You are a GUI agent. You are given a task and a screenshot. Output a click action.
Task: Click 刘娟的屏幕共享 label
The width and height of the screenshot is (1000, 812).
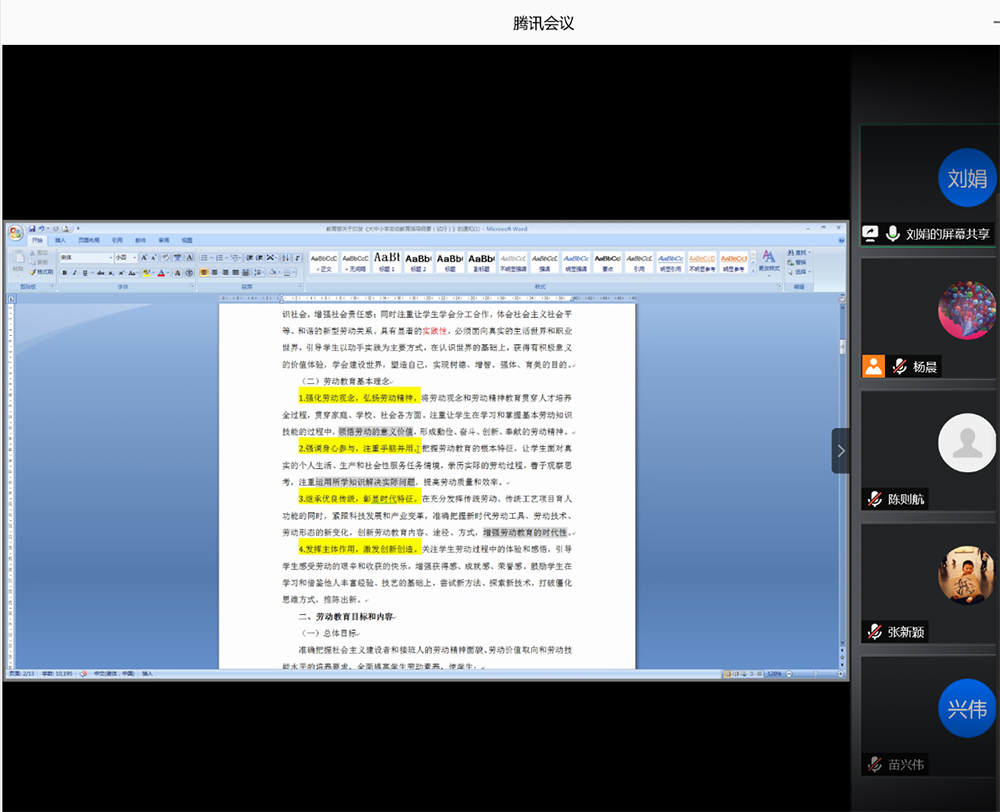pos(947,234)
